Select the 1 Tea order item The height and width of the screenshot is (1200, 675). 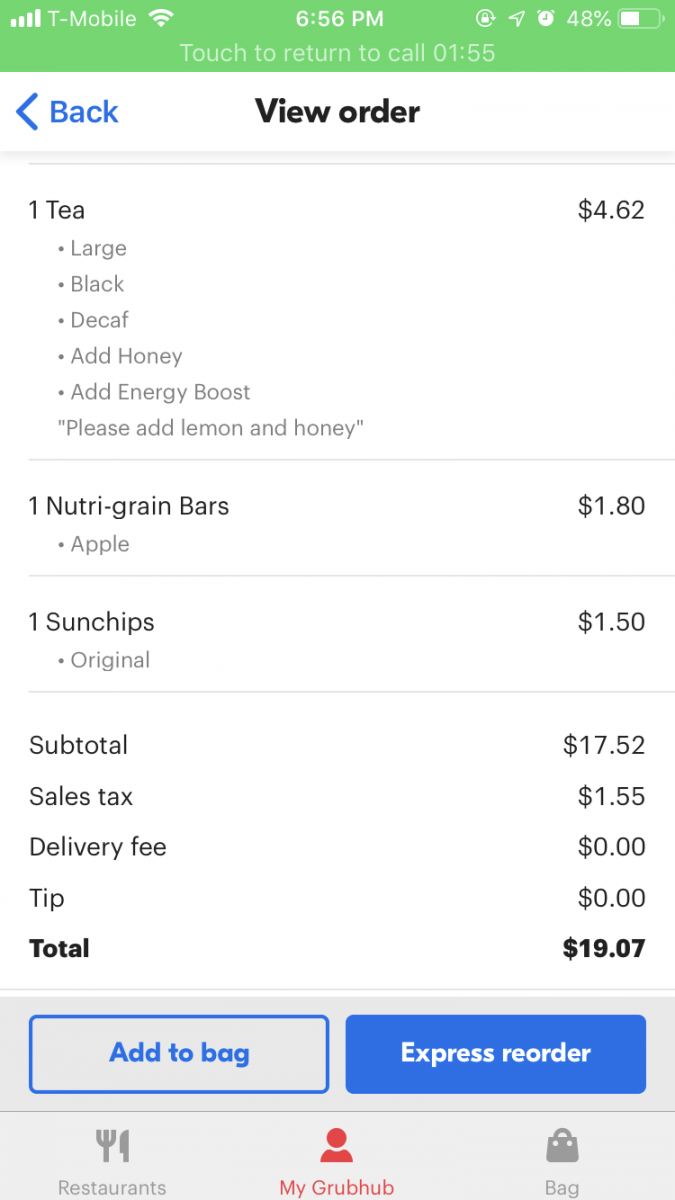(57, 210)
